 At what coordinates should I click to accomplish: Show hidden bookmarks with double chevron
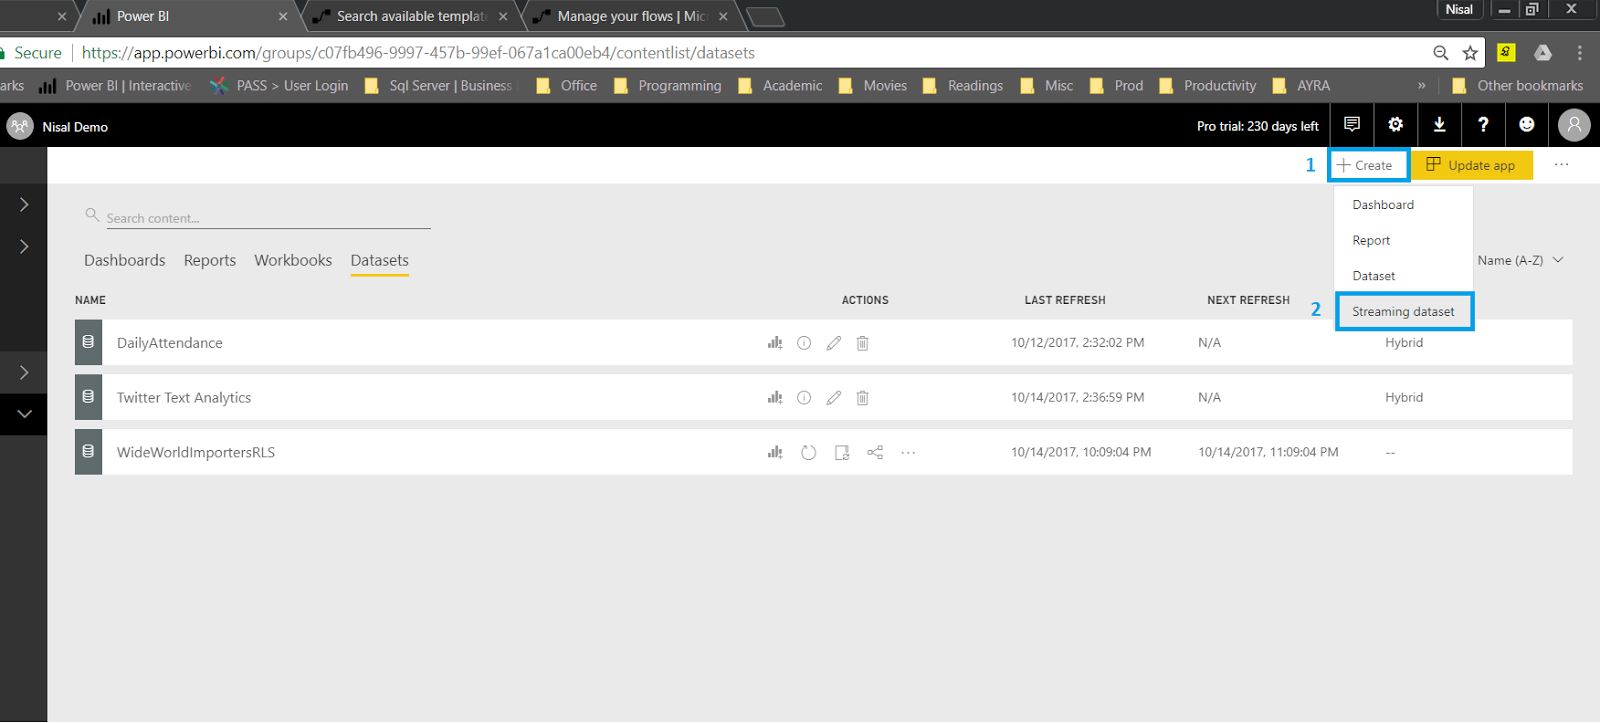pyautogui.click(x=1421, y=86)
